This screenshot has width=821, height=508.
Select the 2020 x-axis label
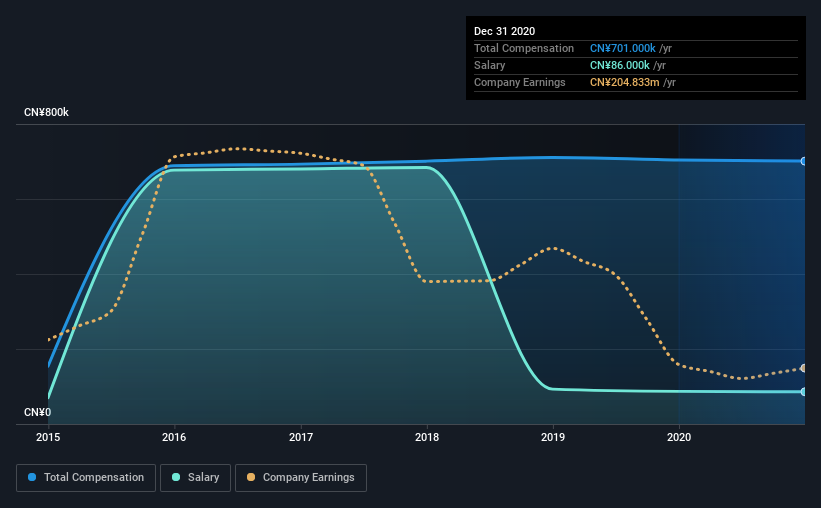click(679, 437)
